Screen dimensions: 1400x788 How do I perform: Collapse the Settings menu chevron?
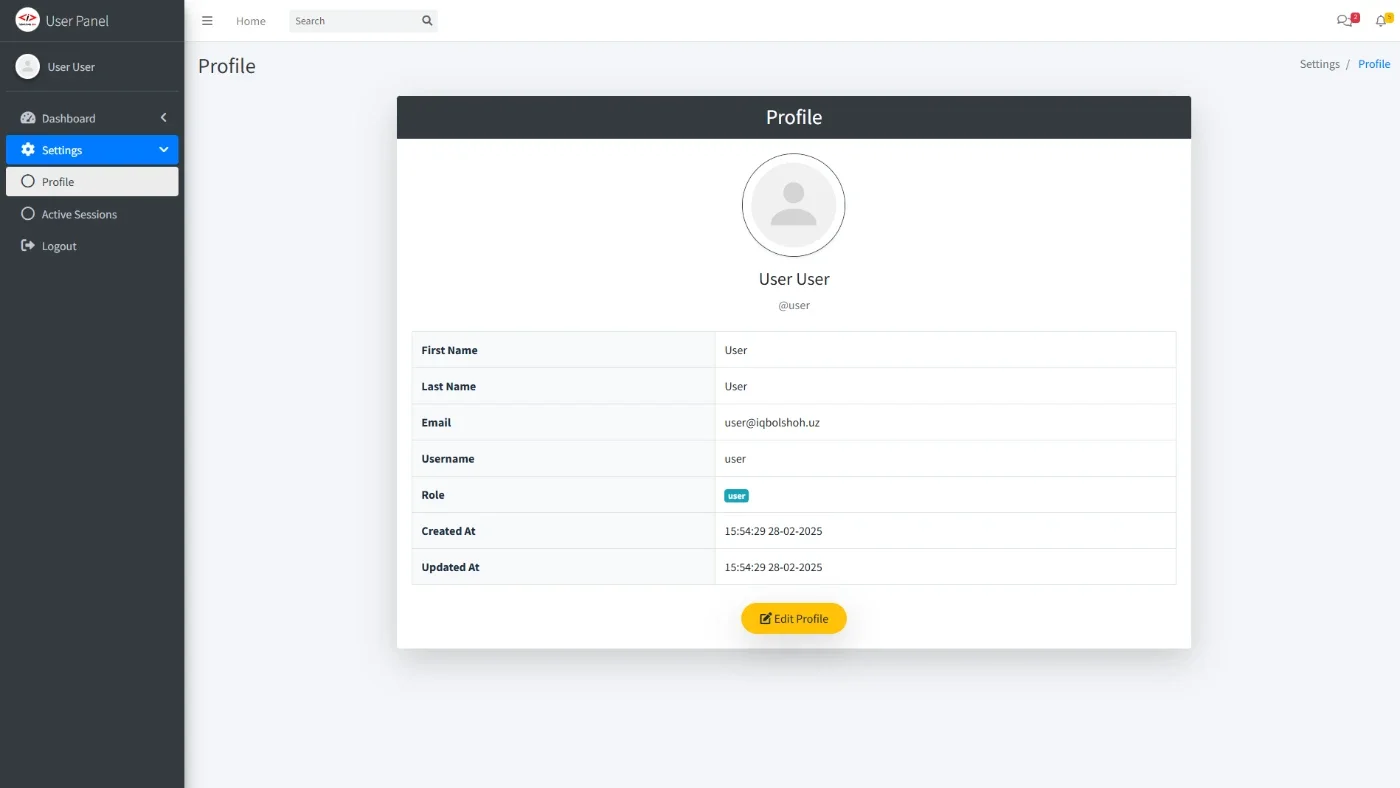164,150
